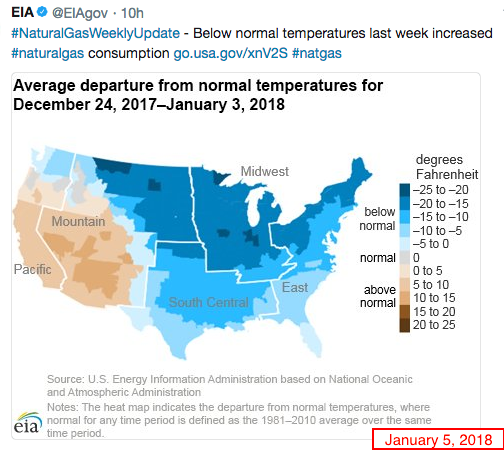Select the Mountain region on map

point(78,221)
